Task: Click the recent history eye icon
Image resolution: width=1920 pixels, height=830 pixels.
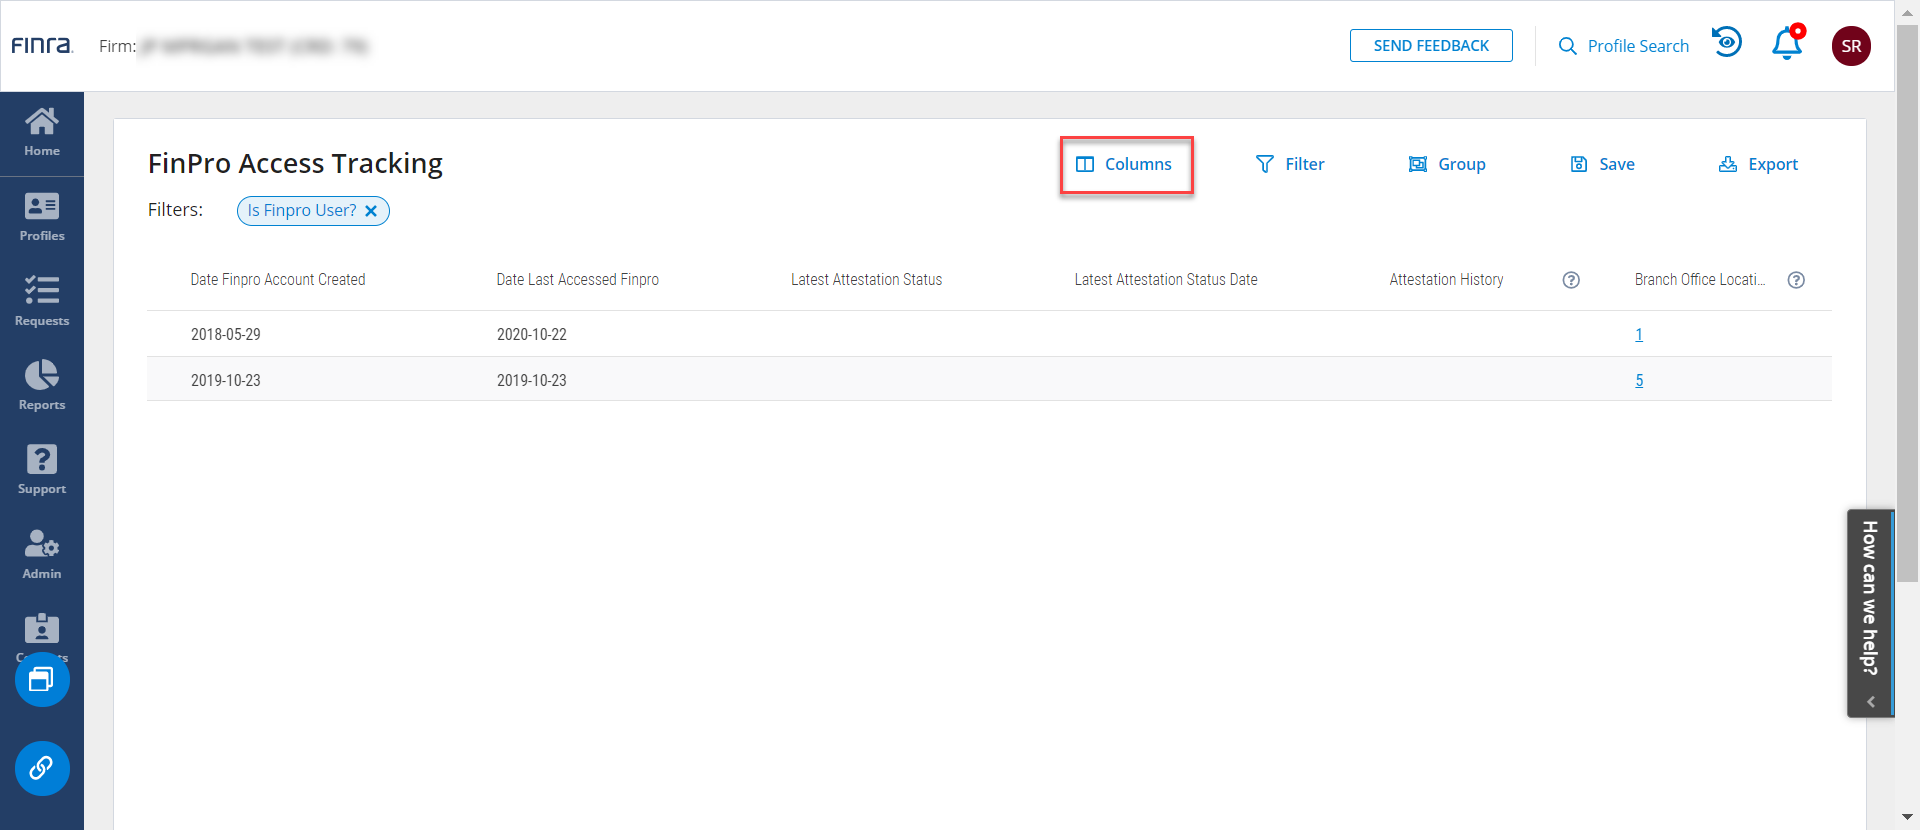Action: click(x=1727, y=43)
